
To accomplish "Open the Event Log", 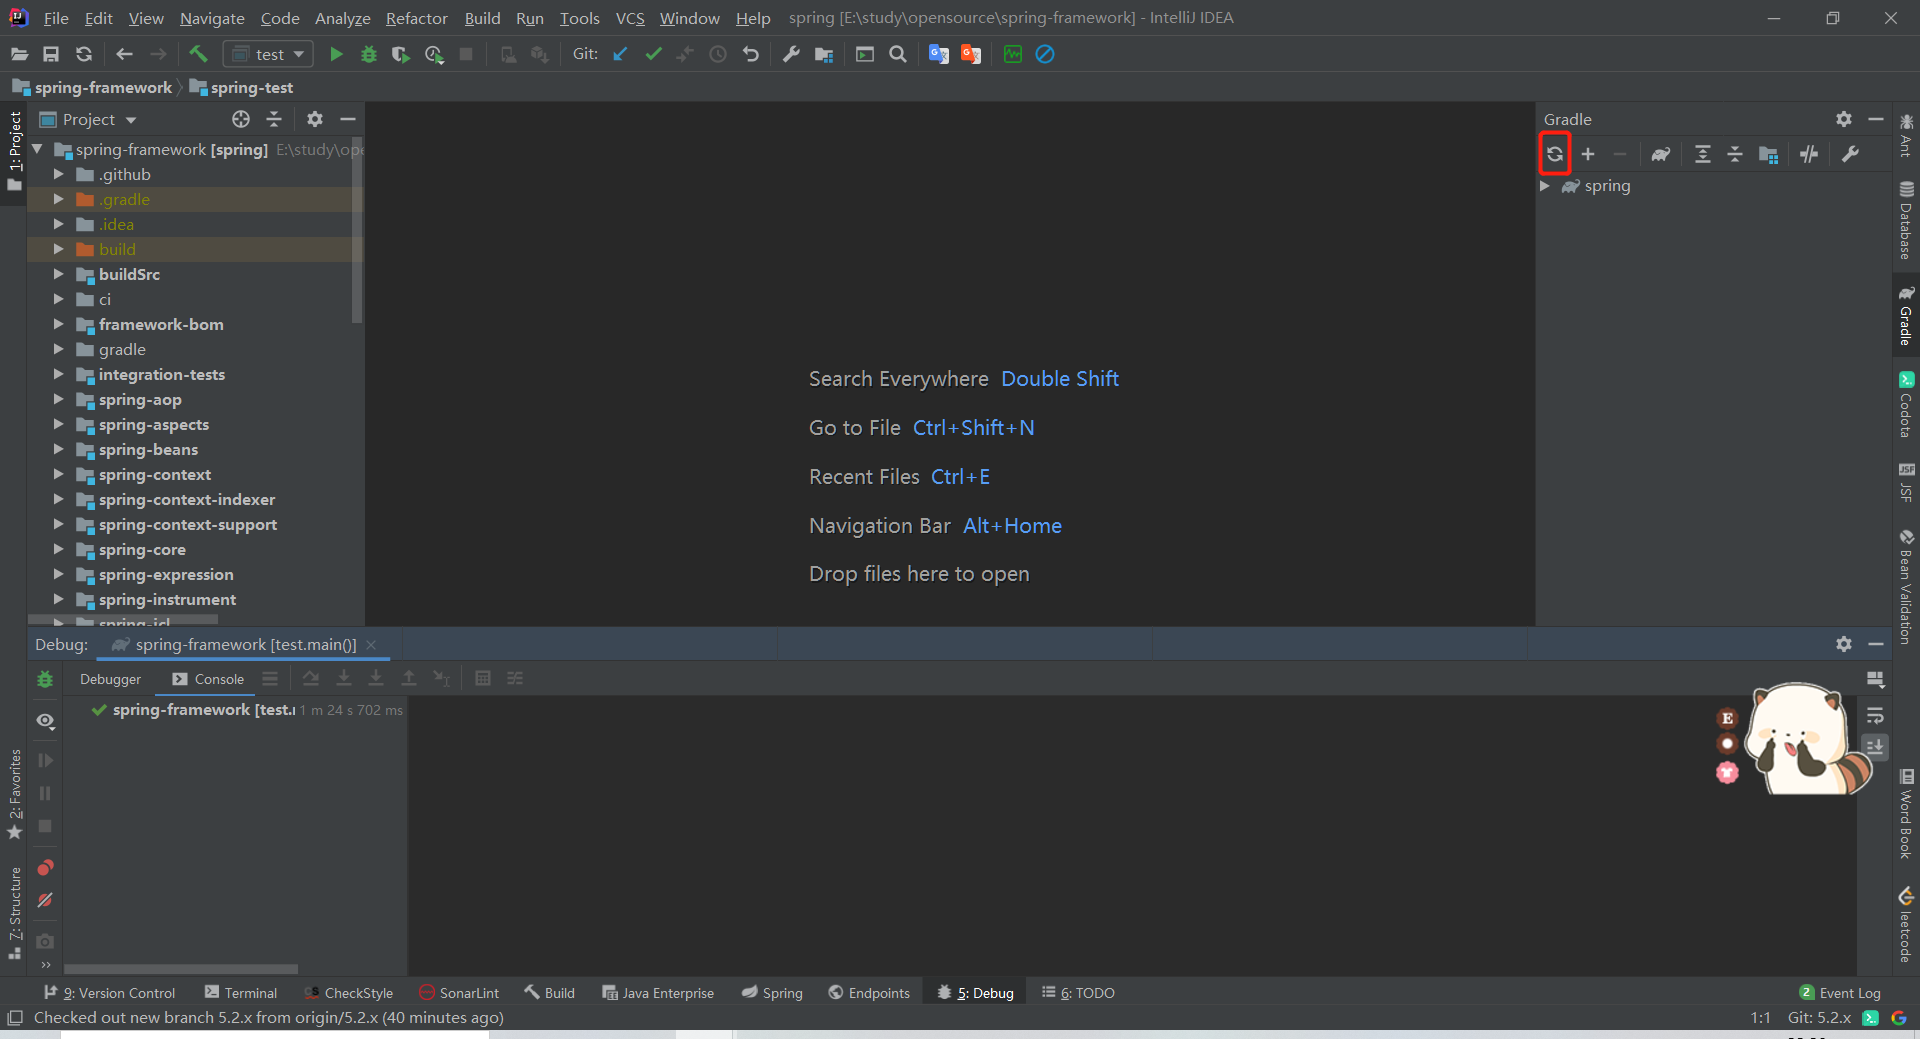I will click(x=1840, y=993).
